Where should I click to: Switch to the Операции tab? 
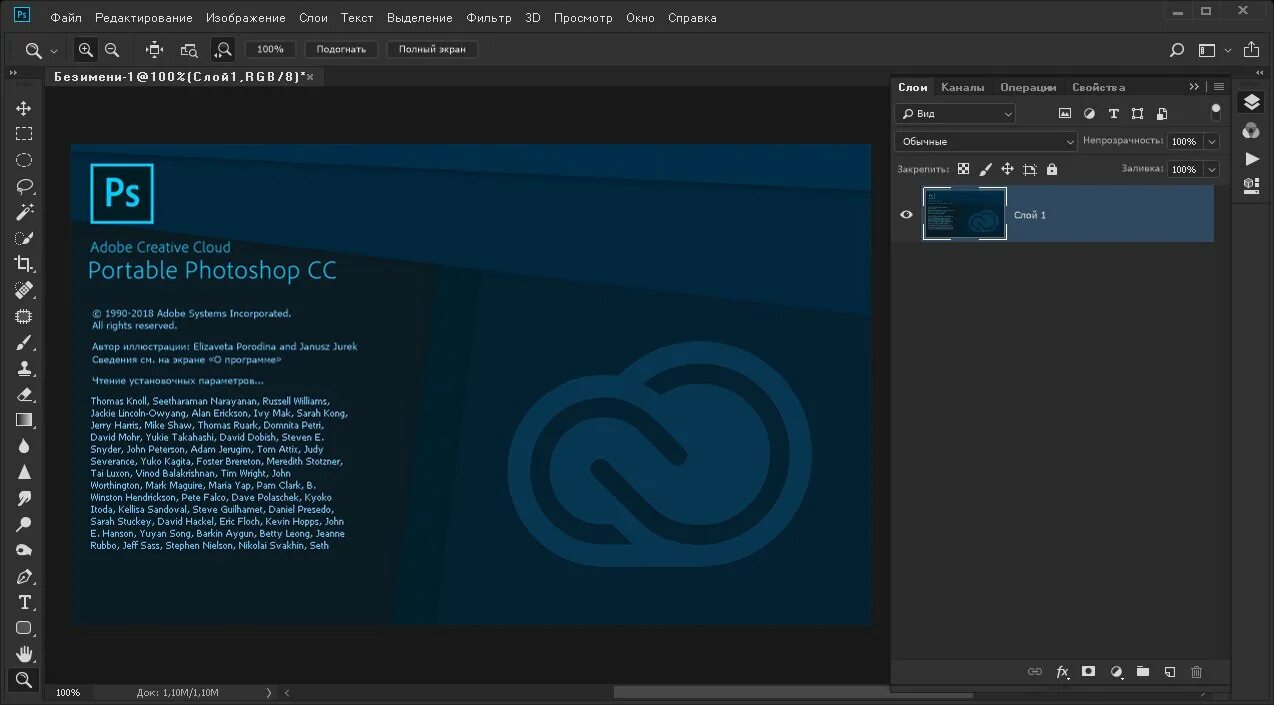1028,87
